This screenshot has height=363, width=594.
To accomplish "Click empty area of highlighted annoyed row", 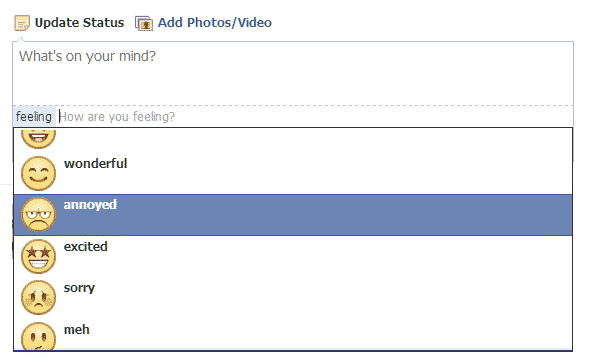I will [x=341, y=215].
